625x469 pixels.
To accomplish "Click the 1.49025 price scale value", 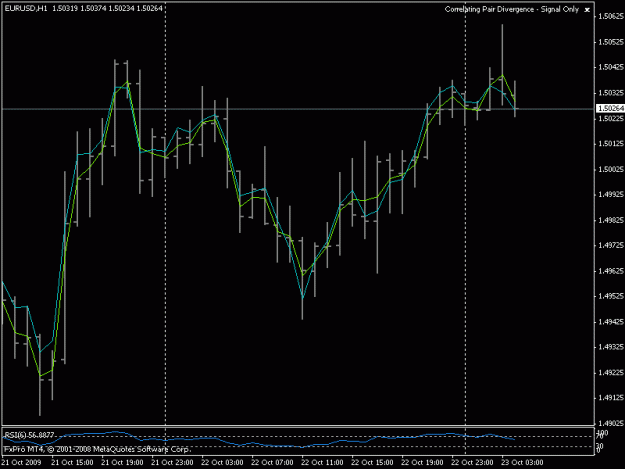I will point(611,423).
